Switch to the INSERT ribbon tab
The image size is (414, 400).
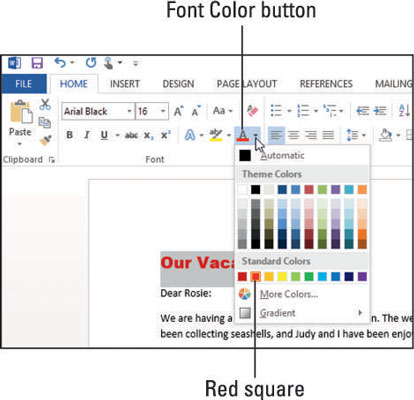coord(125,84)
